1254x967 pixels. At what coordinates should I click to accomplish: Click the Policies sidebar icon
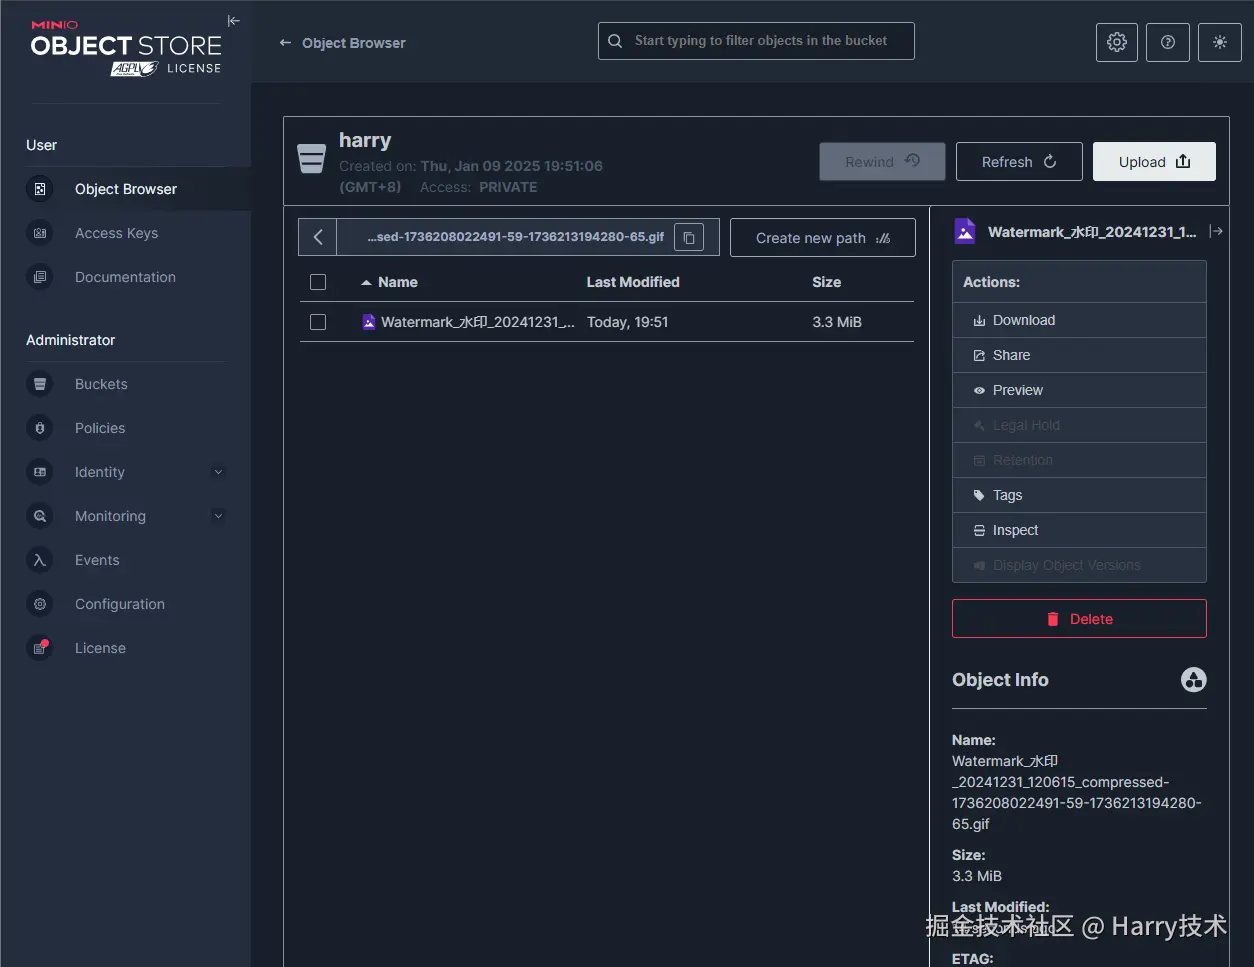40,428
